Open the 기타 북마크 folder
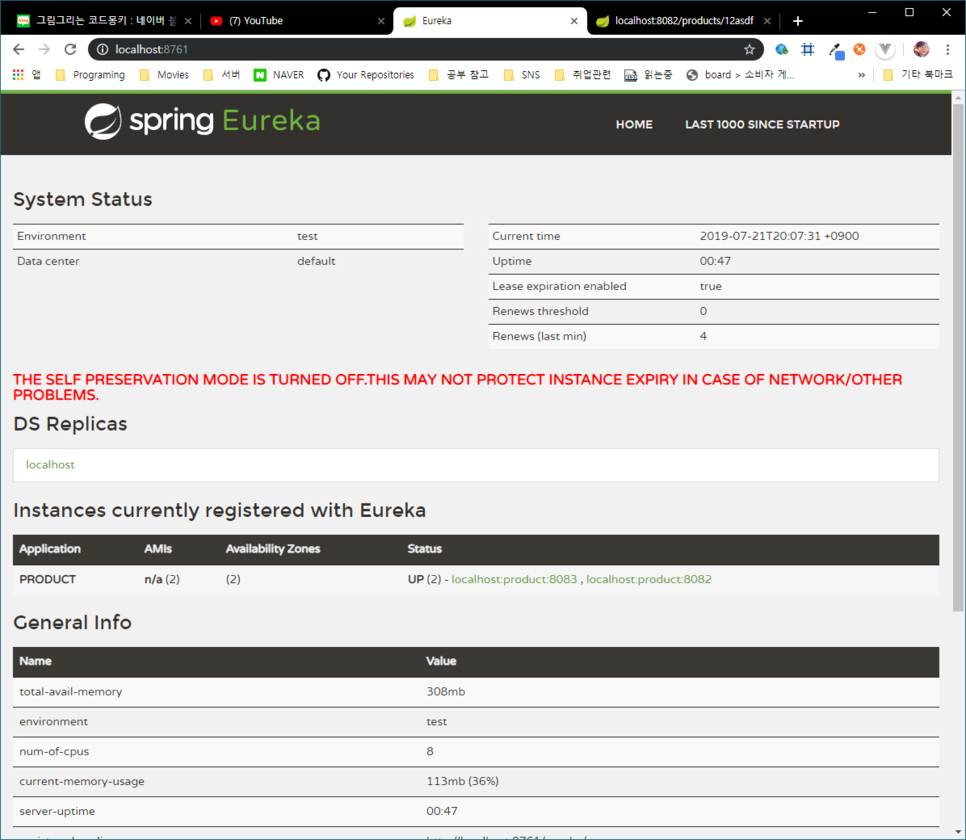The height and width of the screenshot is (840, 966). click(x=918, y=75)
